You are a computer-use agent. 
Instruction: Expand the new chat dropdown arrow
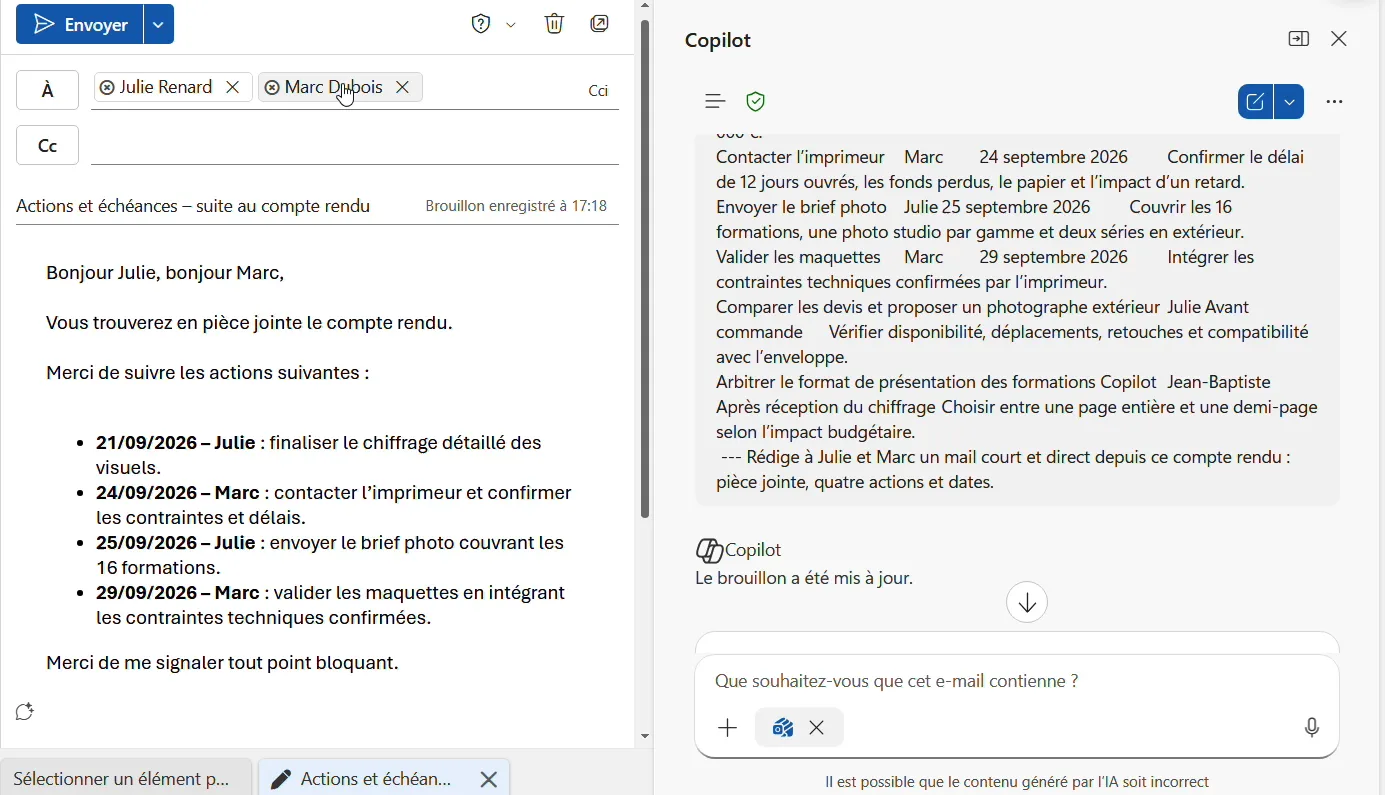tap(1290, 102)
